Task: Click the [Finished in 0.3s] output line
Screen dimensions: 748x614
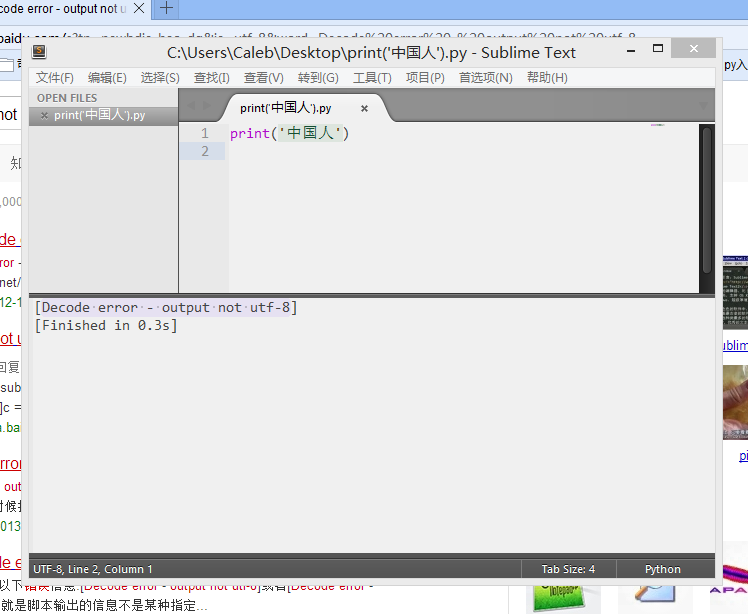Action: coord(106,326)
